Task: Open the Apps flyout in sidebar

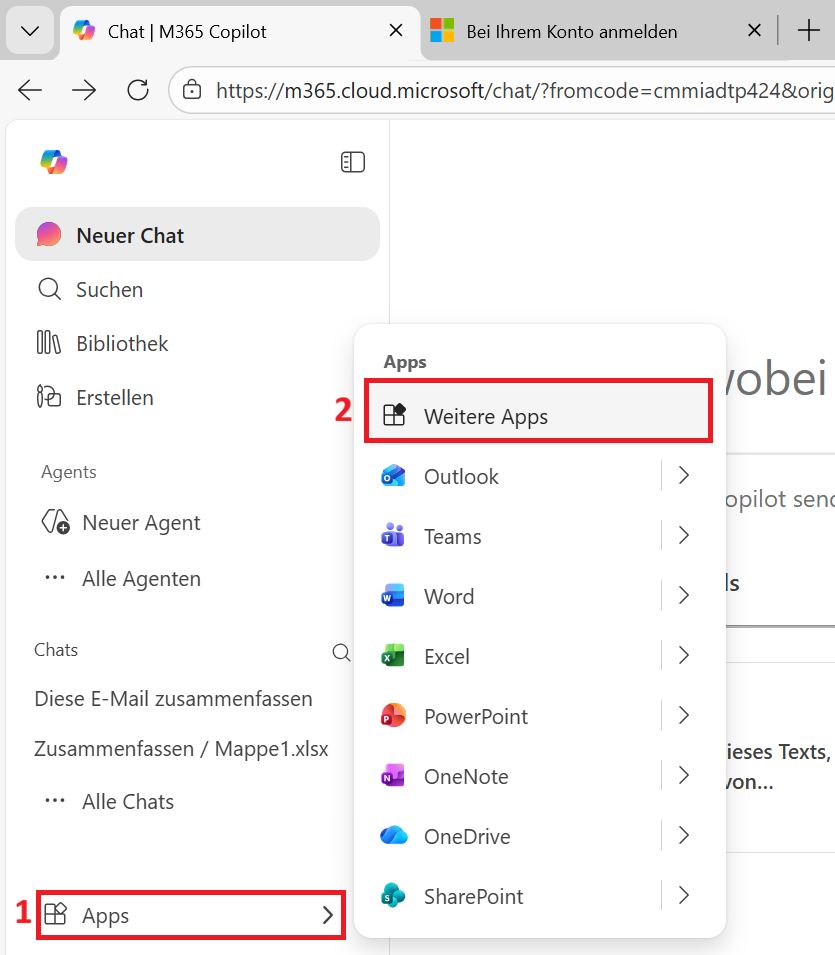Action: tap(191, 915)
